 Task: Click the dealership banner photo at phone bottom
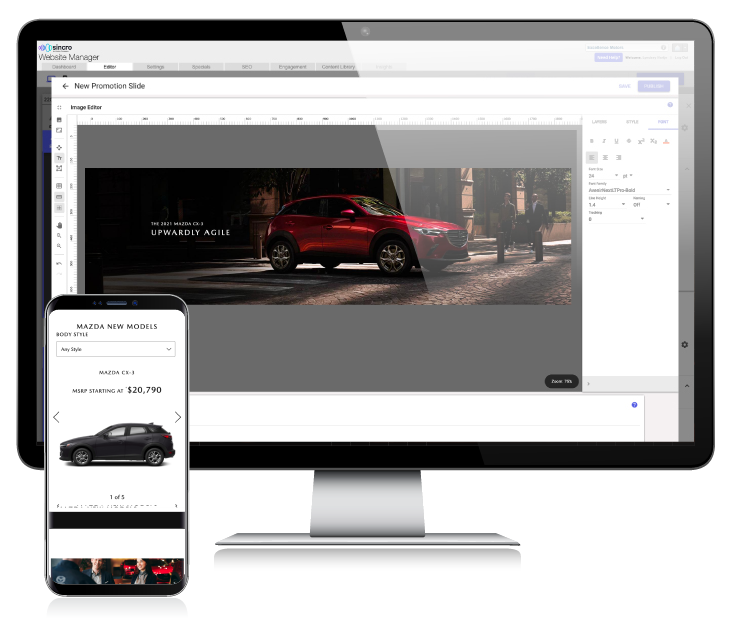117,571
